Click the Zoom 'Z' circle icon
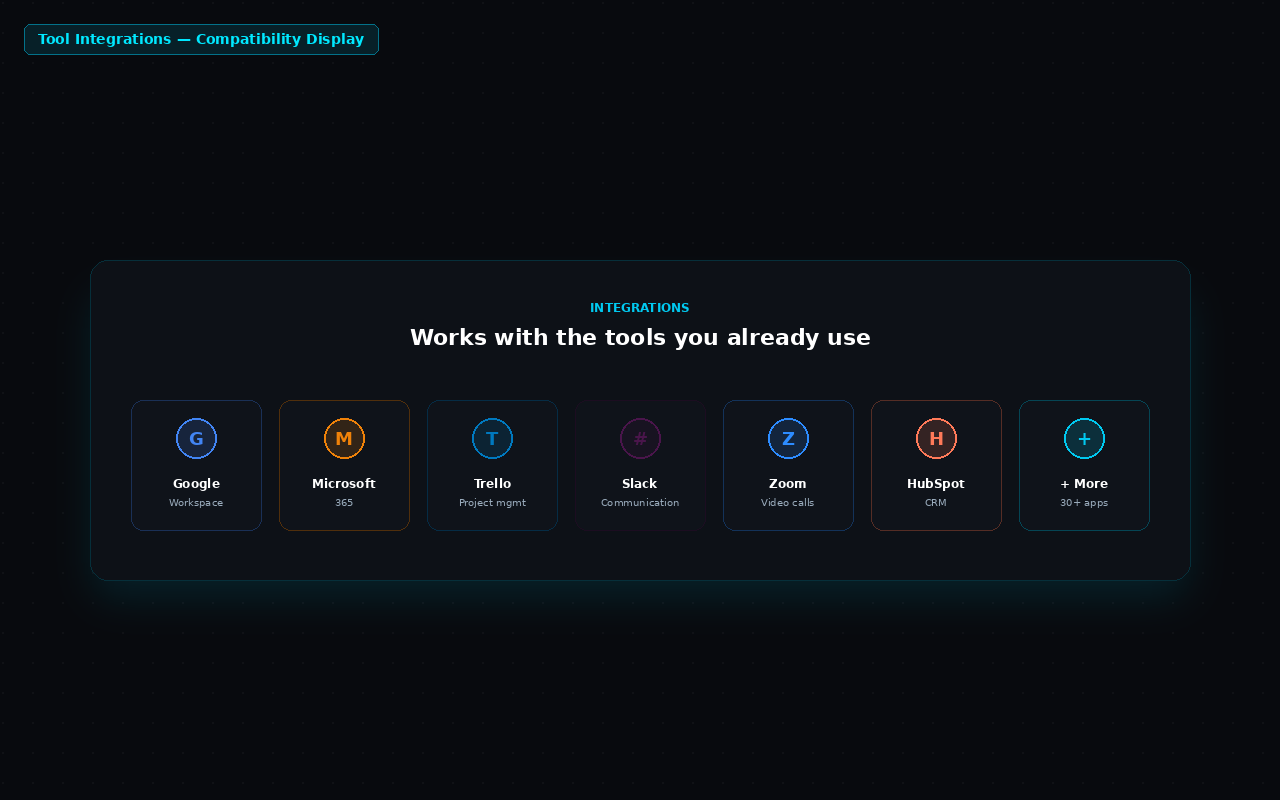 tap(788, 439)
